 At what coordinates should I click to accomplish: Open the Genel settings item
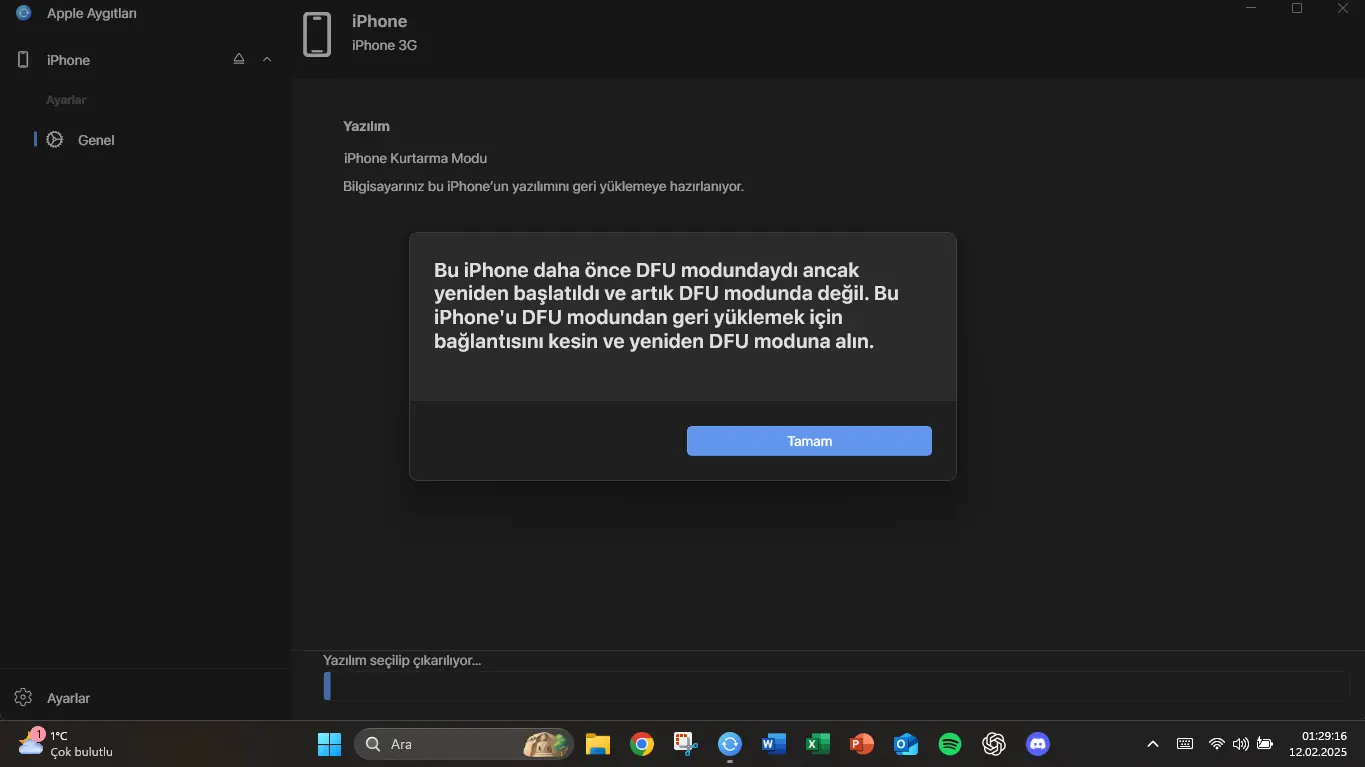click(x=96, y=140)
